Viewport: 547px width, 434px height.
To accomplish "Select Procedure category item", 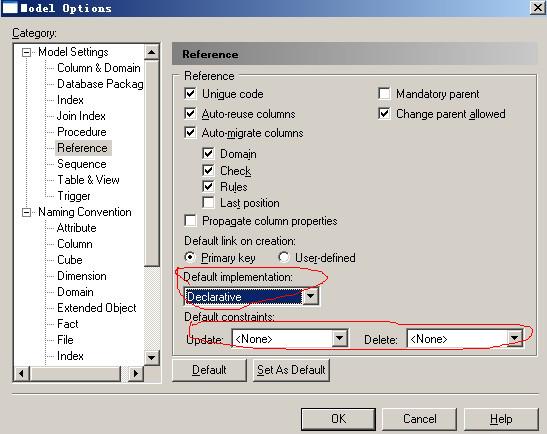I will (82, 132).
